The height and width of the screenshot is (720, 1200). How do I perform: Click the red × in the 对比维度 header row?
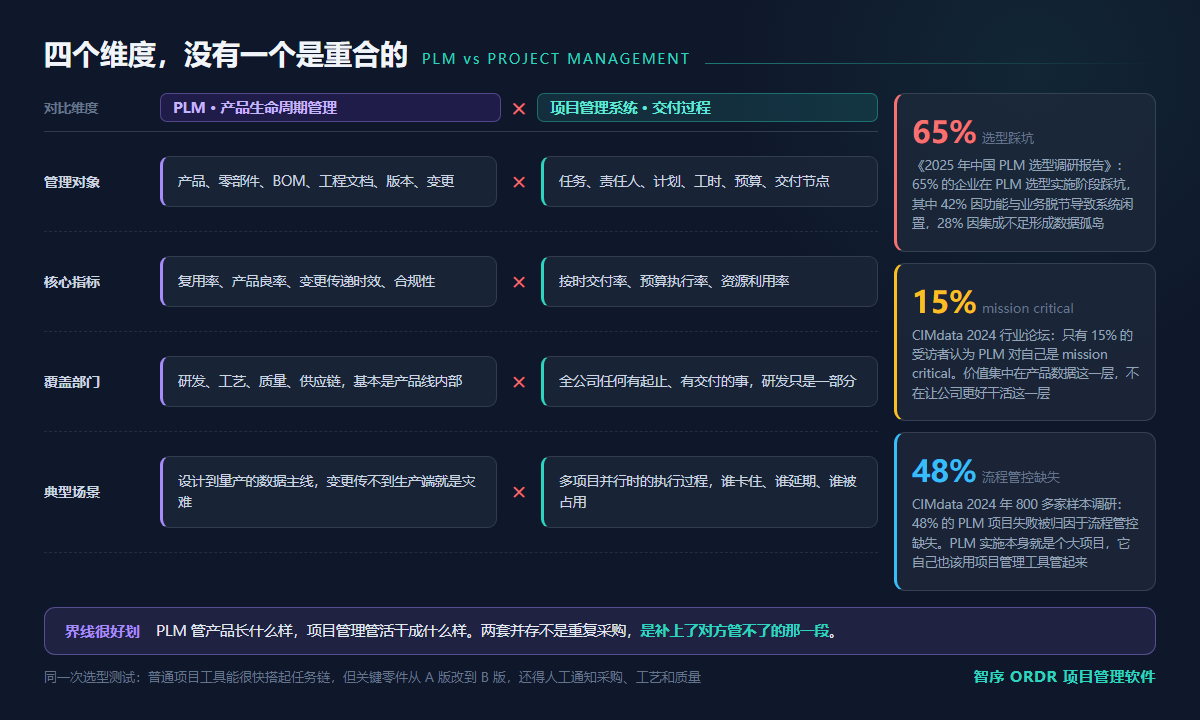point(519,108)
